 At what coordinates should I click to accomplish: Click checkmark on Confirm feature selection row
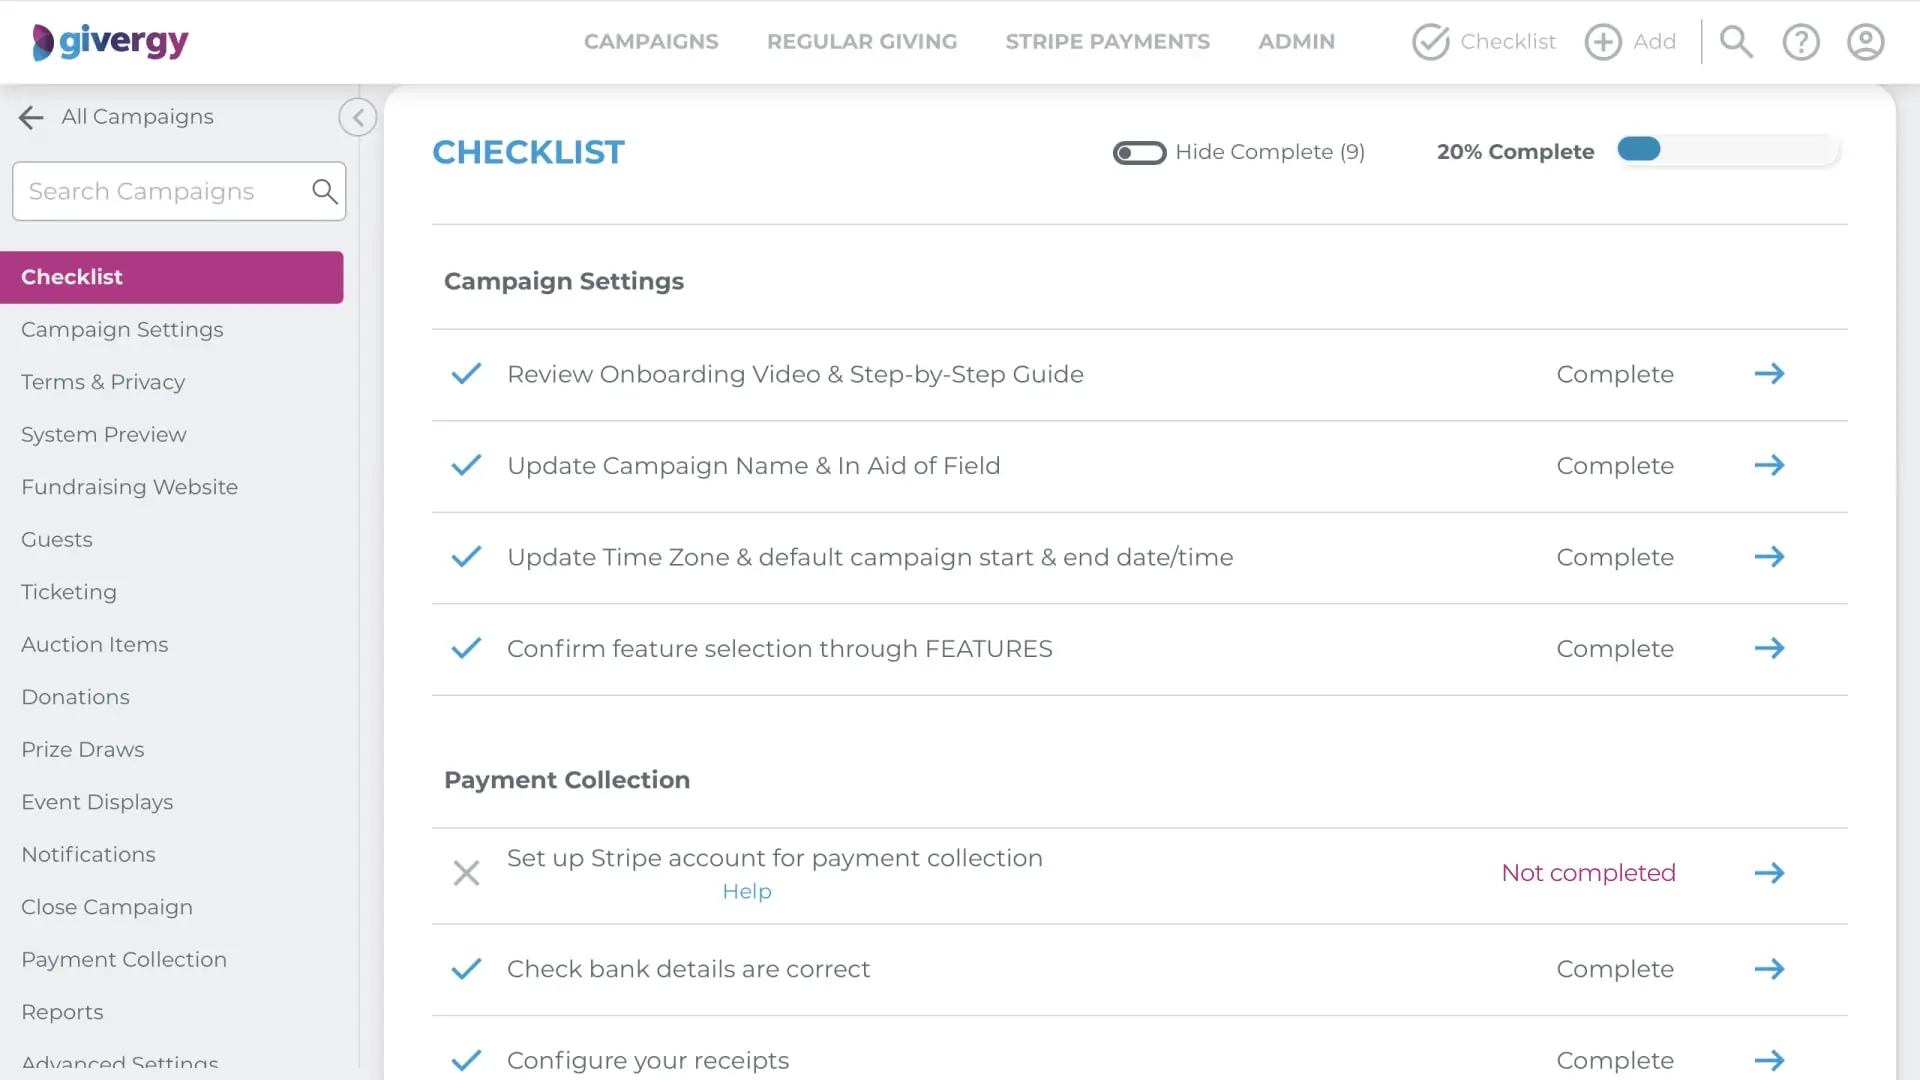point(466,648)
